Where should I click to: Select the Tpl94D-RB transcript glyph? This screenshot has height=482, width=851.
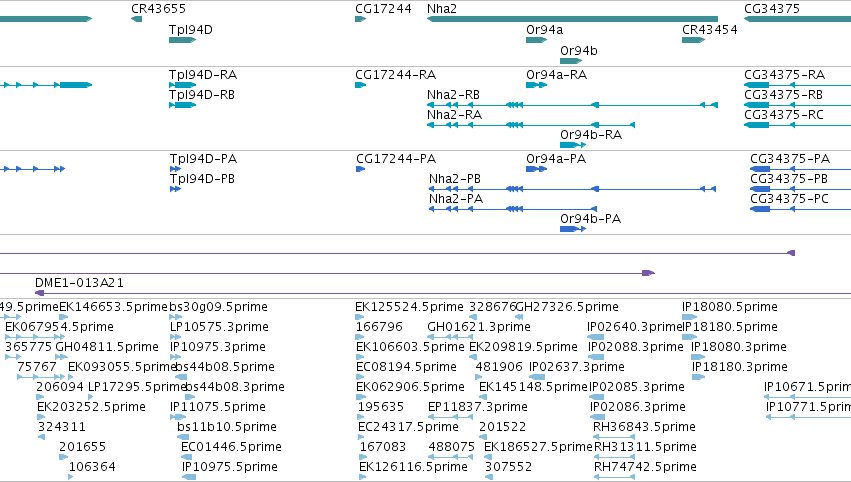182,105
